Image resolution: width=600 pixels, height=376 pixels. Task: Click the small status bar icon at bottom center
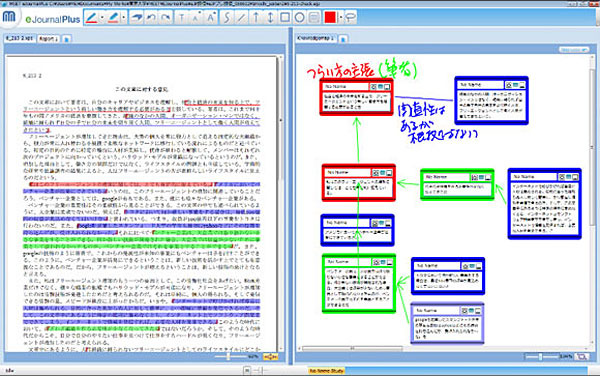[x=247, y=370]
